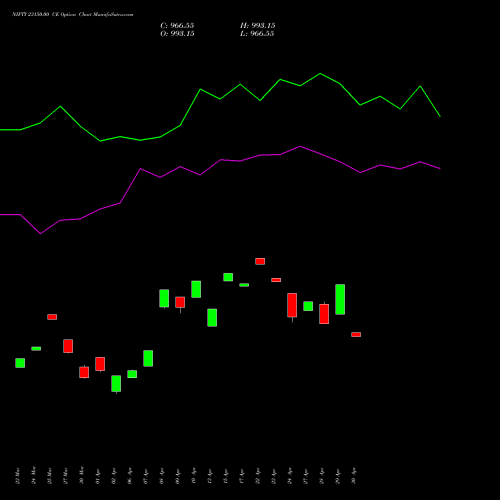
Task: Click the high price value H: 993.15
Action: pos(257,26)
